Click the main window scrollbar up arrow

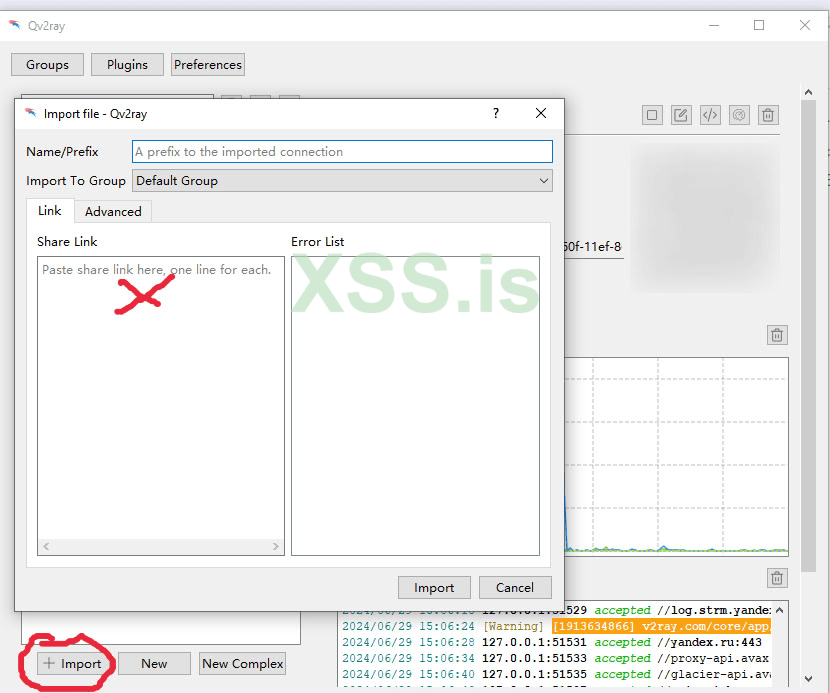point(808,93)
